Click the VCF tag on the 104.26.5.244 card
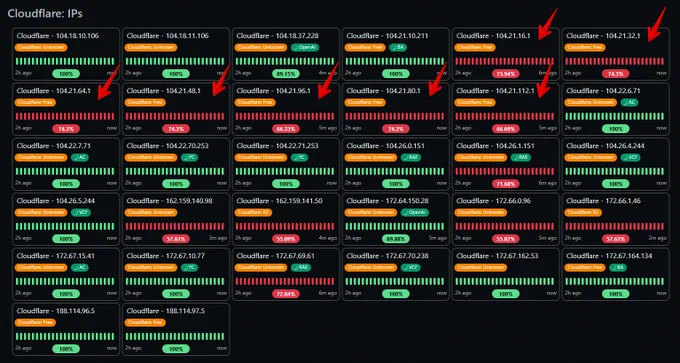The image size is (680, 363). [81, 213]
